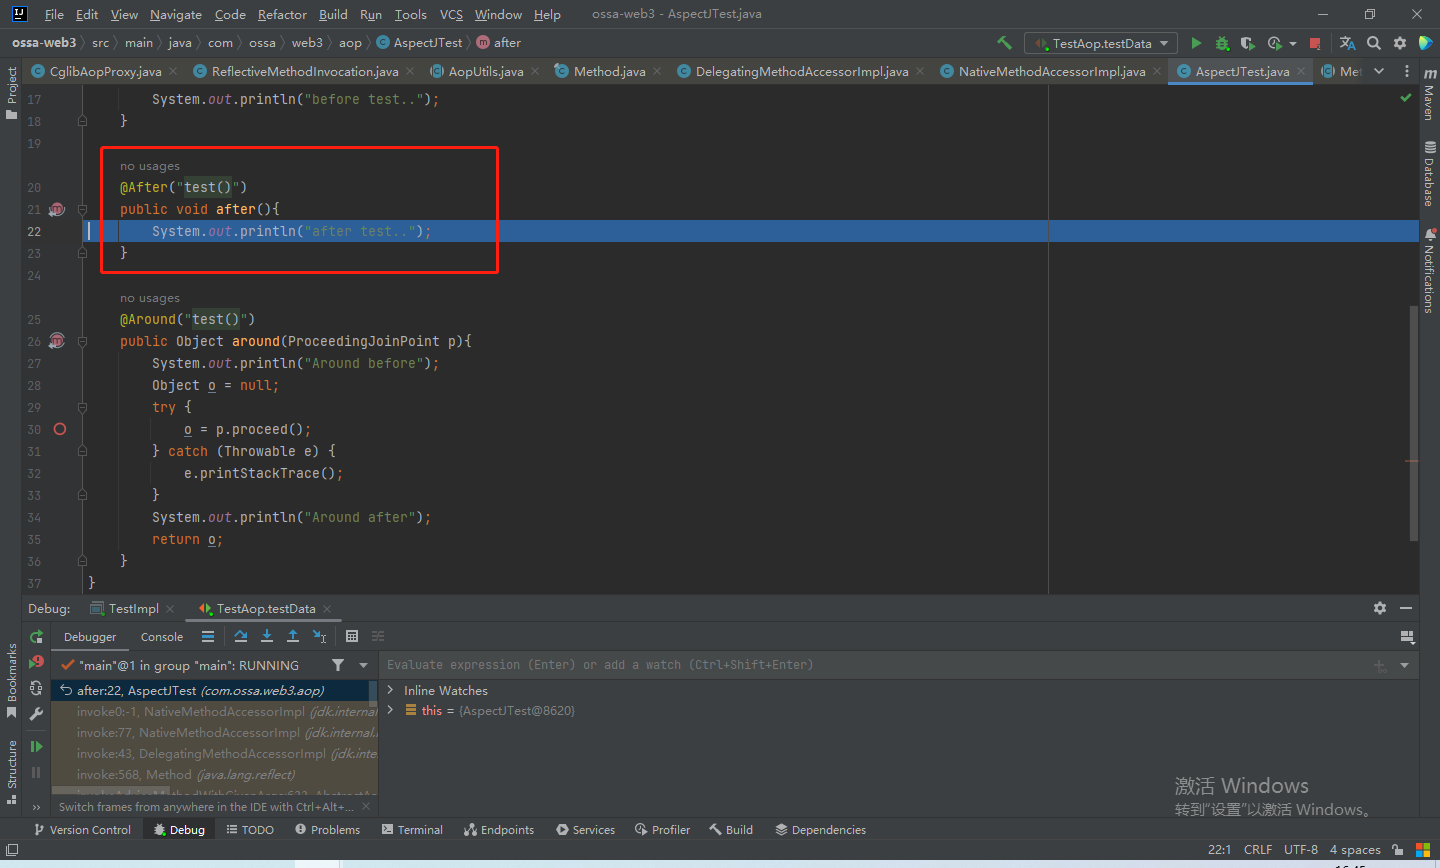The height and width of the screenshot is (868, 1440).
Task: Open the Navigate menu
Action: tap(176, 14)
